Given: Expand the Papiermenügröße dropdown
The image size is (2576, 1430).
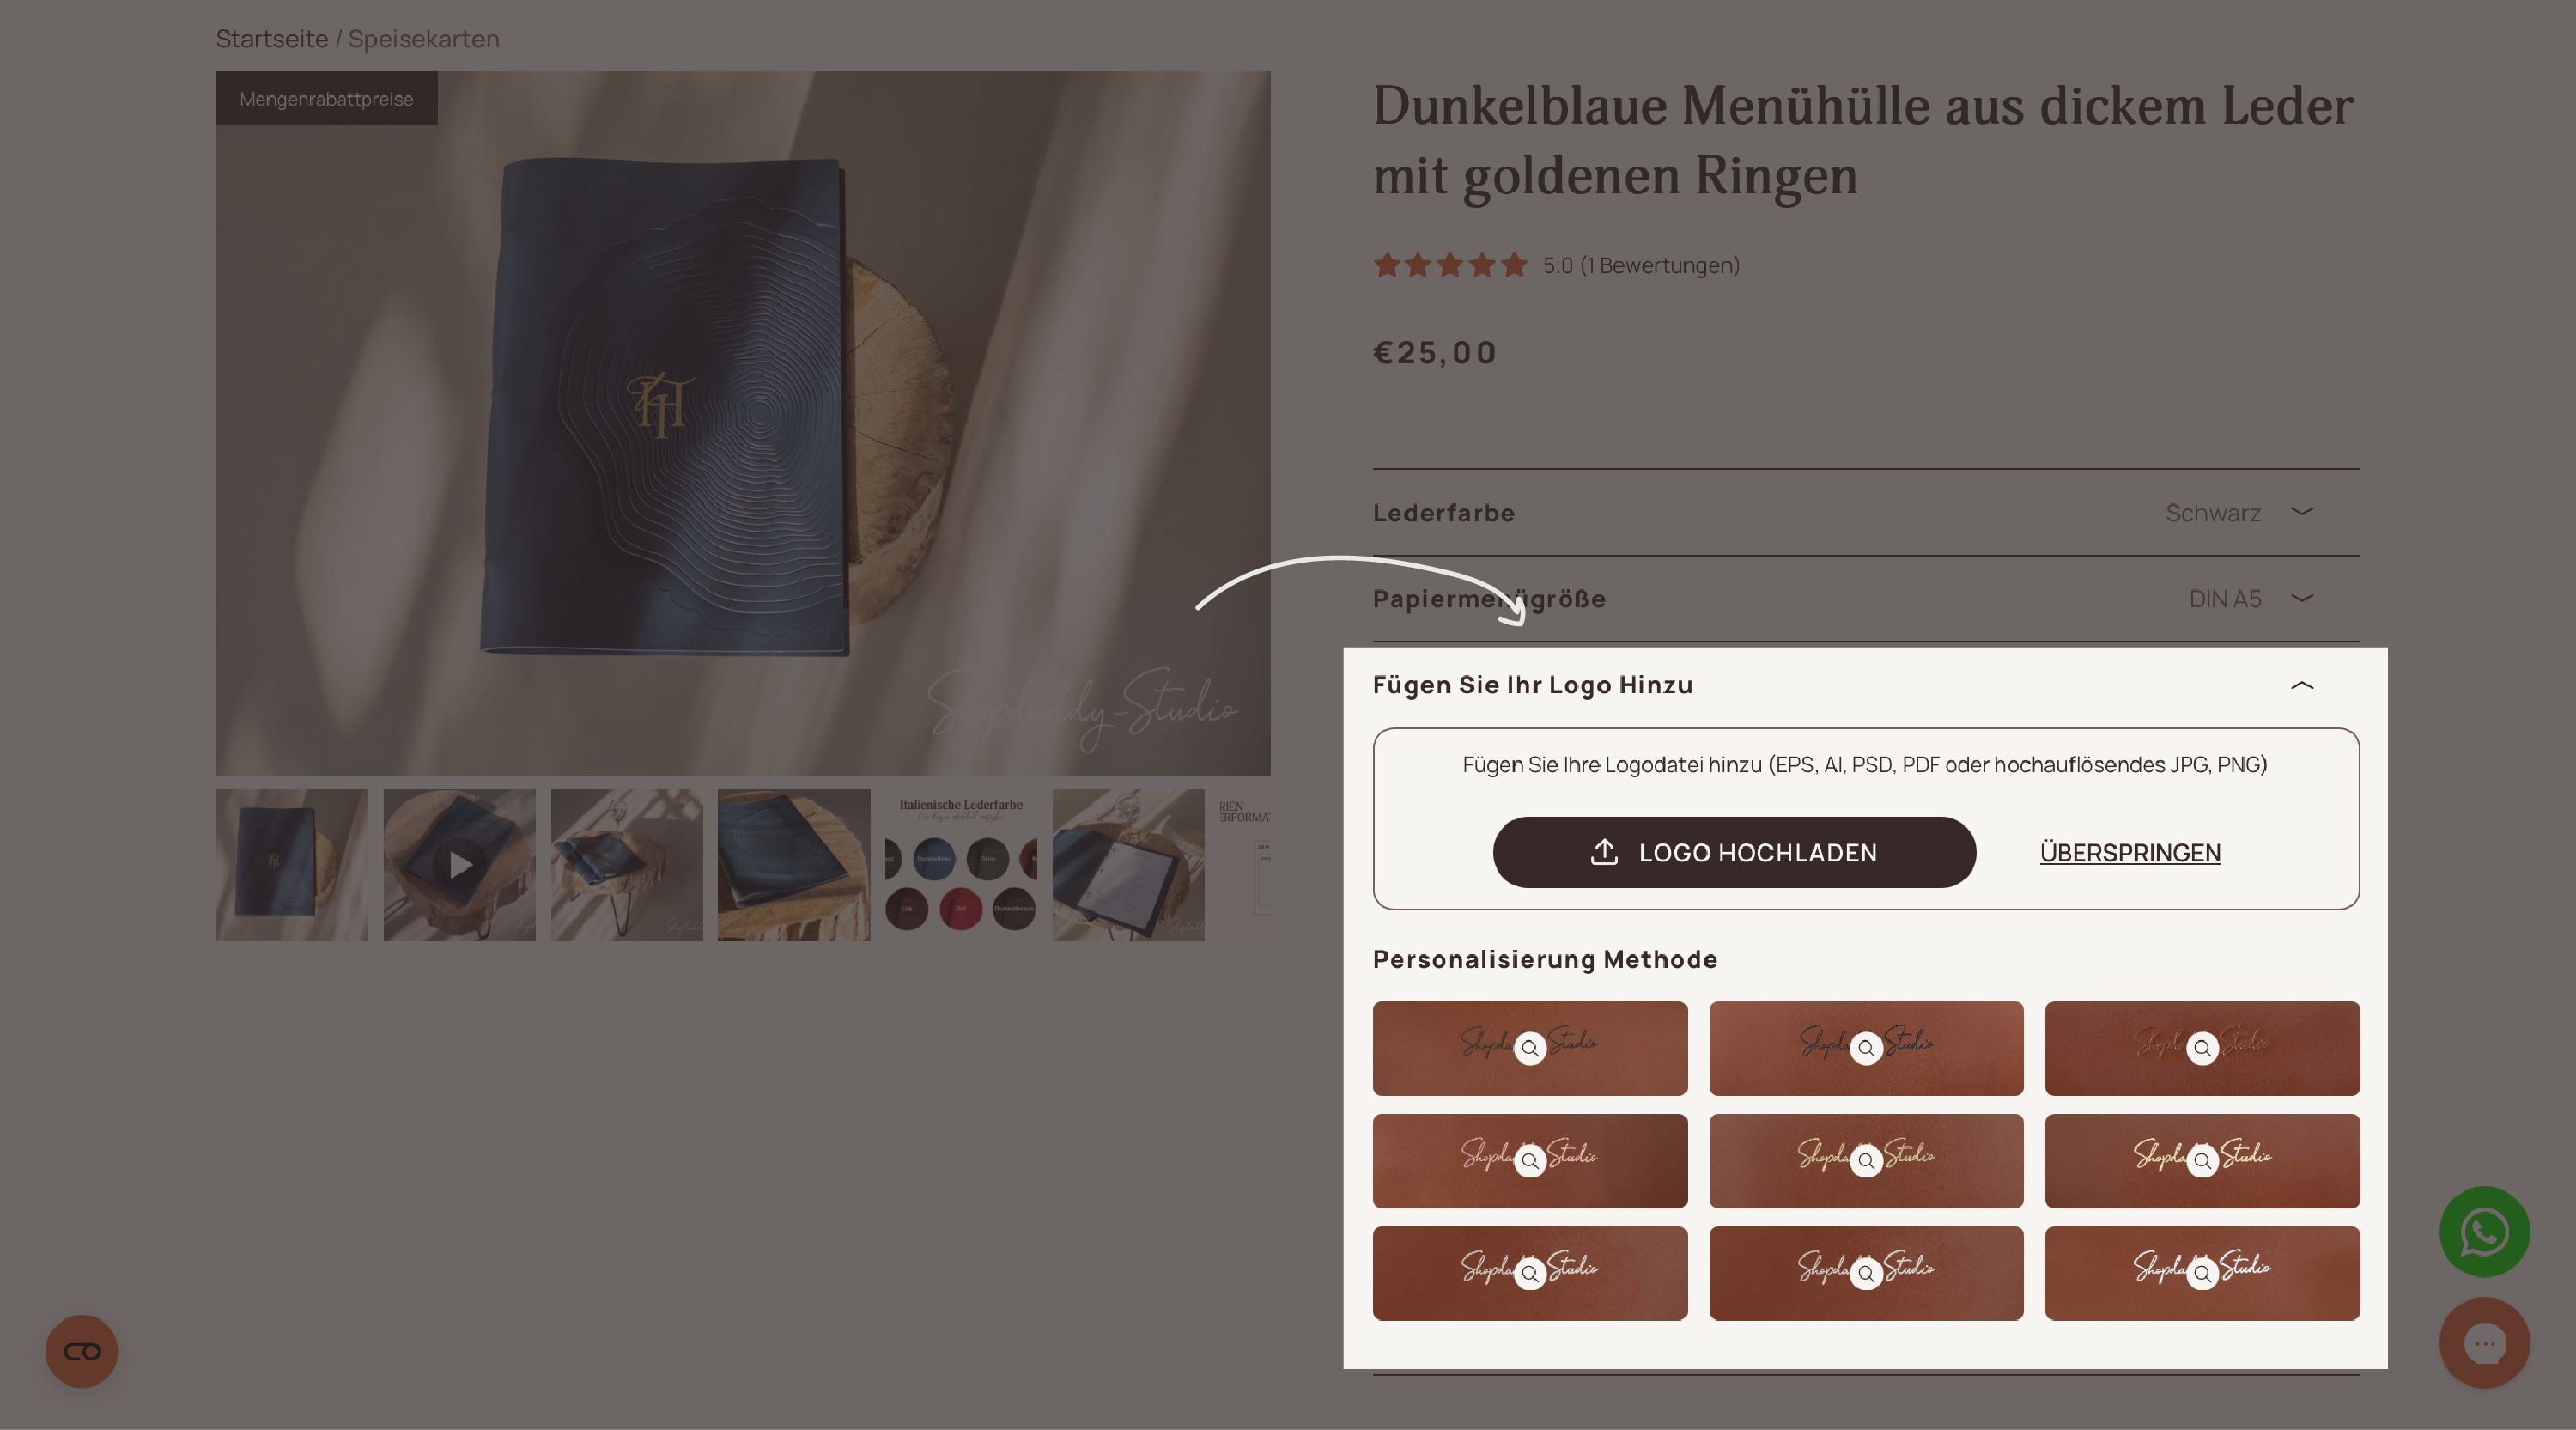Looking at the screenshot, I should (1866, 599).
